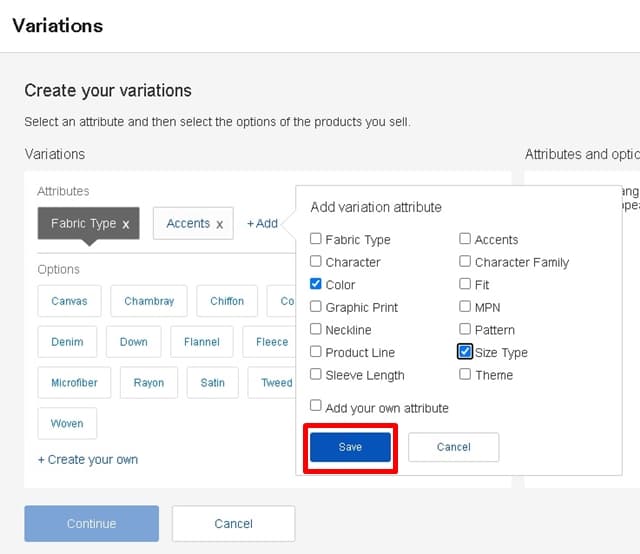Pick the Microfiber fabric option
The image size is (640, 554).
coord(73,383)
